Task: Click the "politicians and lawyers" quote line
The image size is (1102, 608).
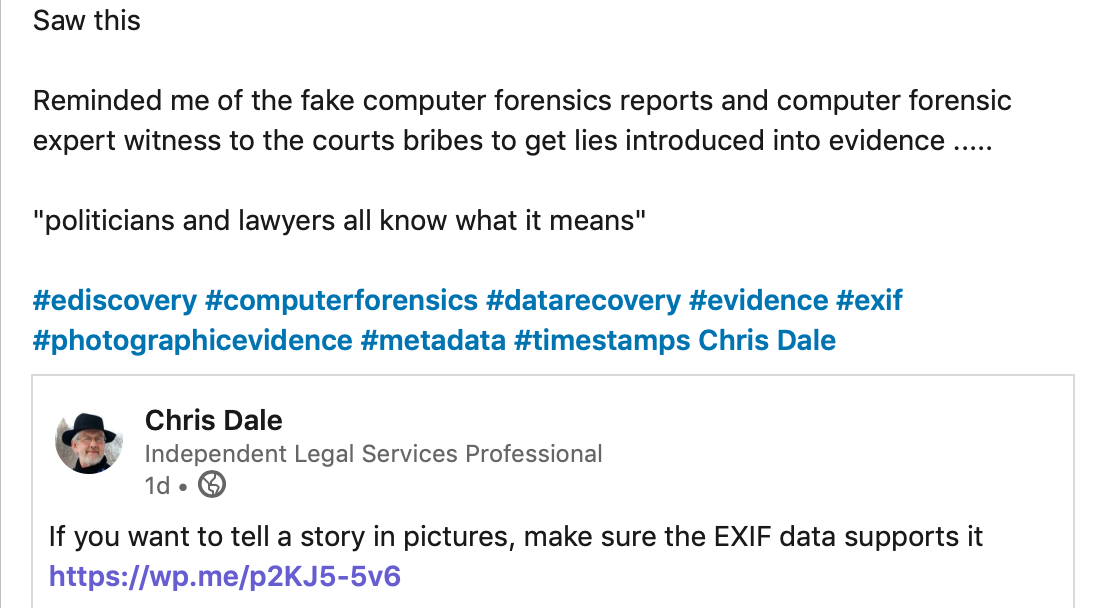Action: (x=341, y=220)
